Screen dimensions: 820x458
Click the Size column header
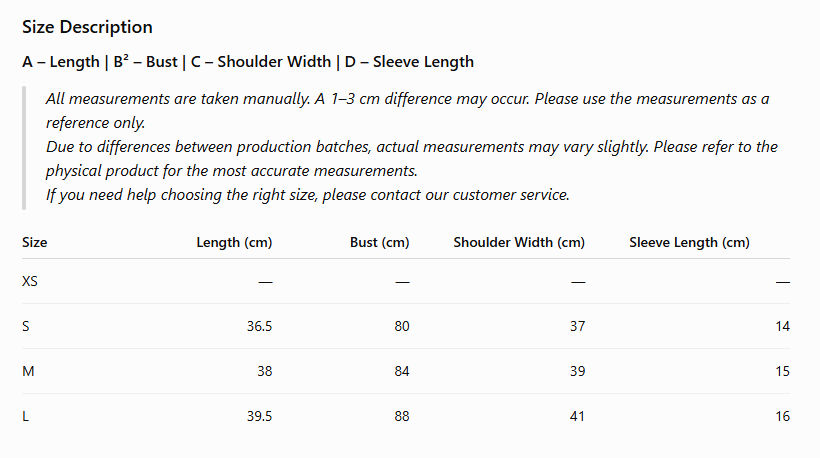tap(35, 242)
